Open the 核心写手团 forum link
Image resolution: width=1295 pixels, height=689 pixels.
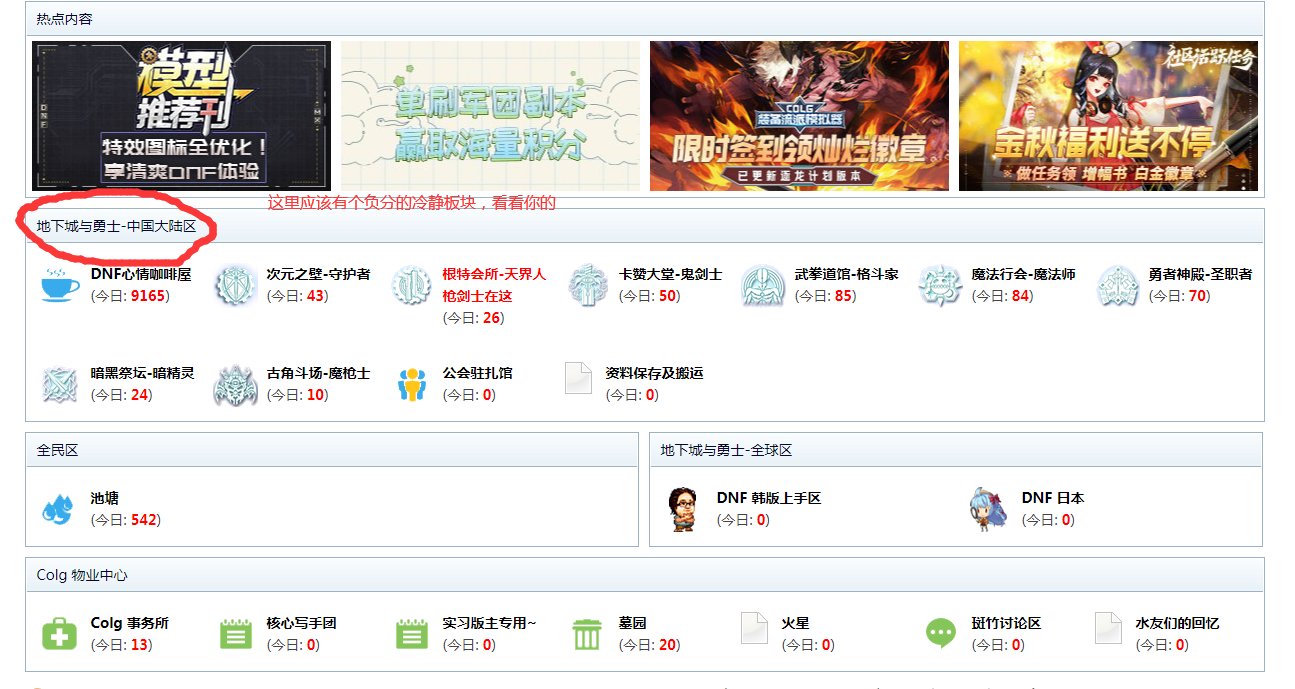point(301,623)
